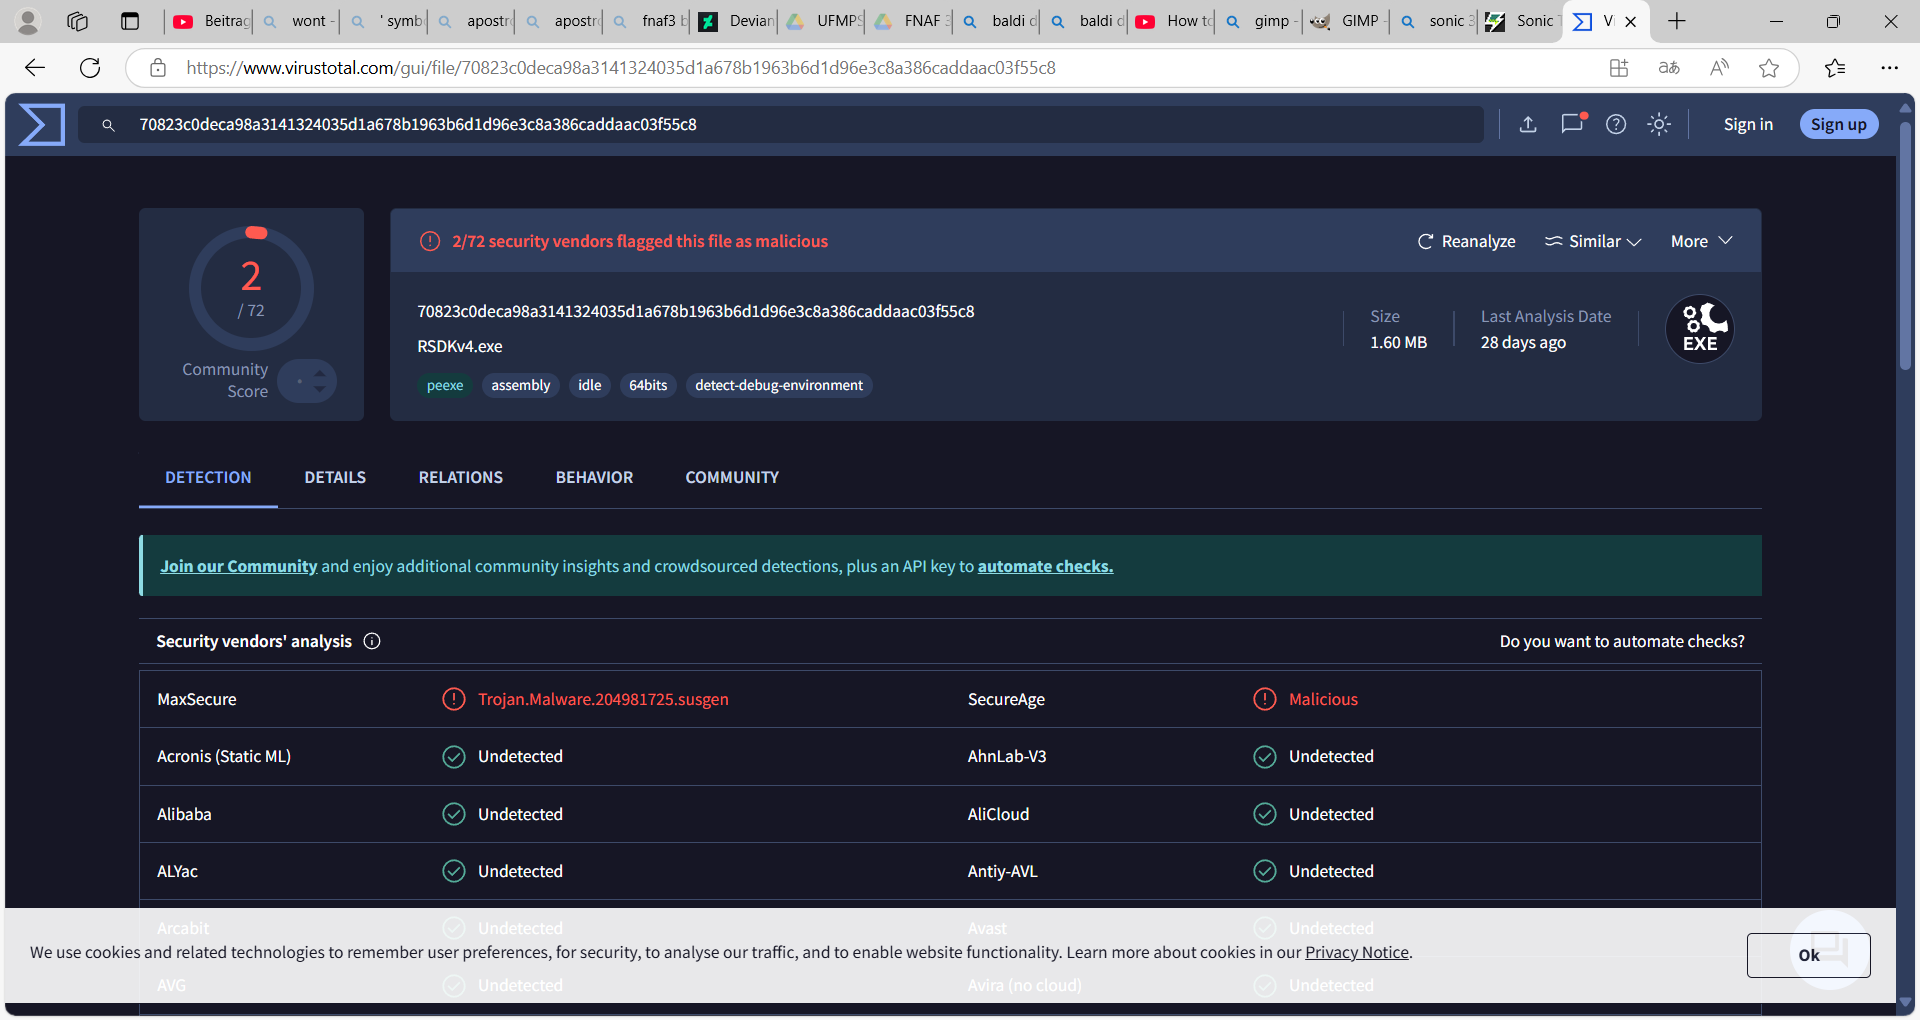Click the browser address bar URL

621,68
